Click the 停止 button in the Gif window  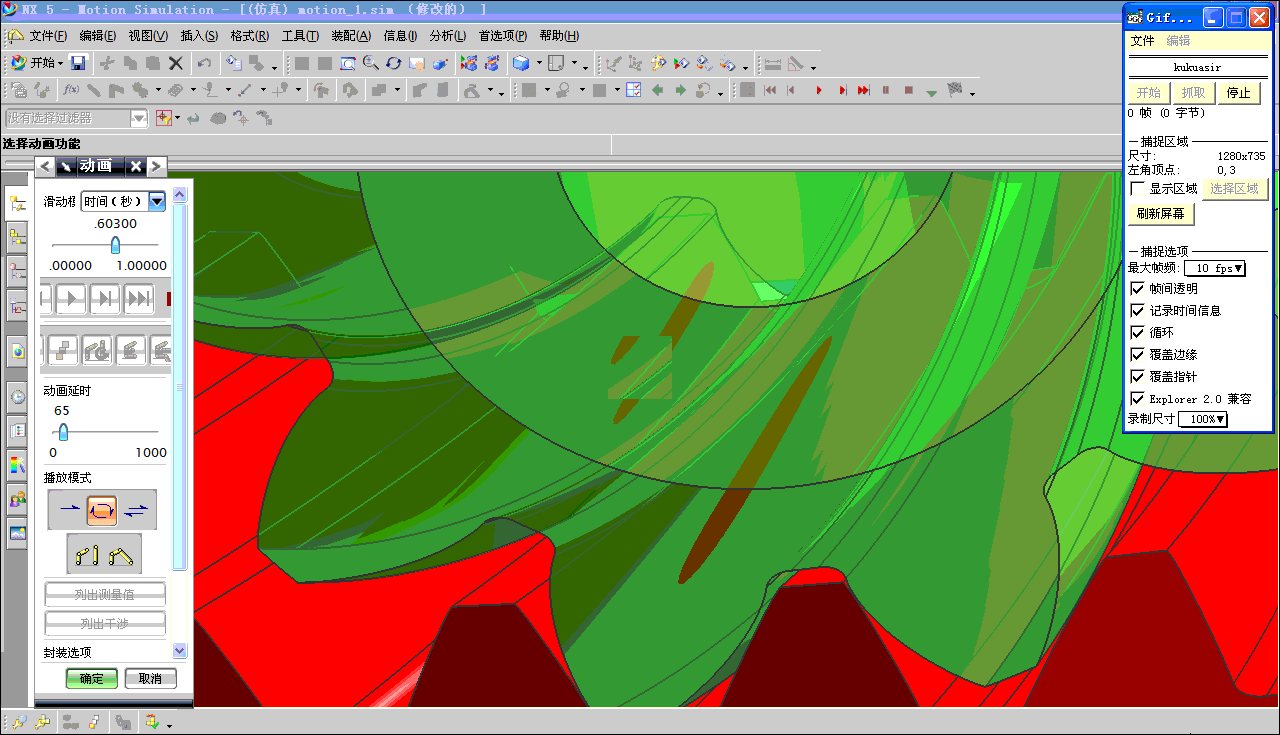(1239, 93)
